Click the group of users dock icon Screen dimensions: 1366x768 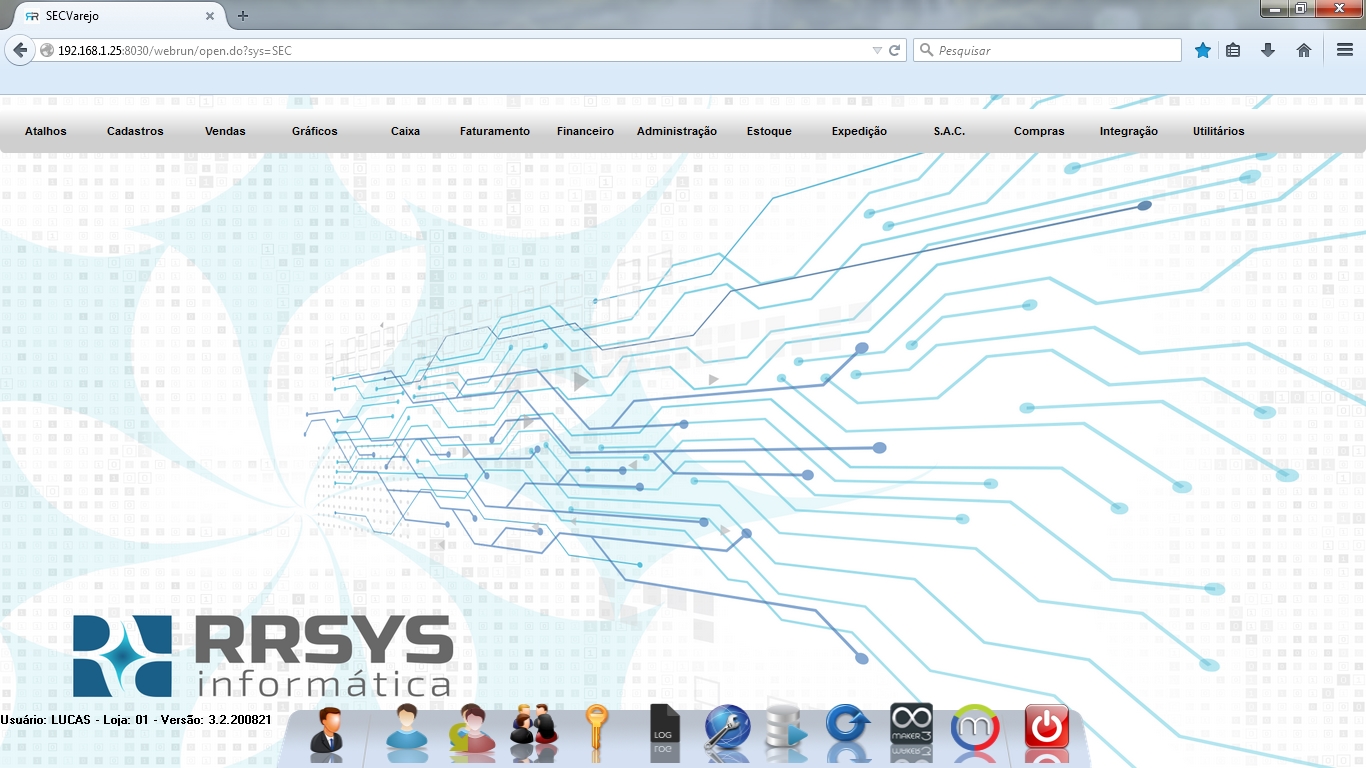click(534, 727)
